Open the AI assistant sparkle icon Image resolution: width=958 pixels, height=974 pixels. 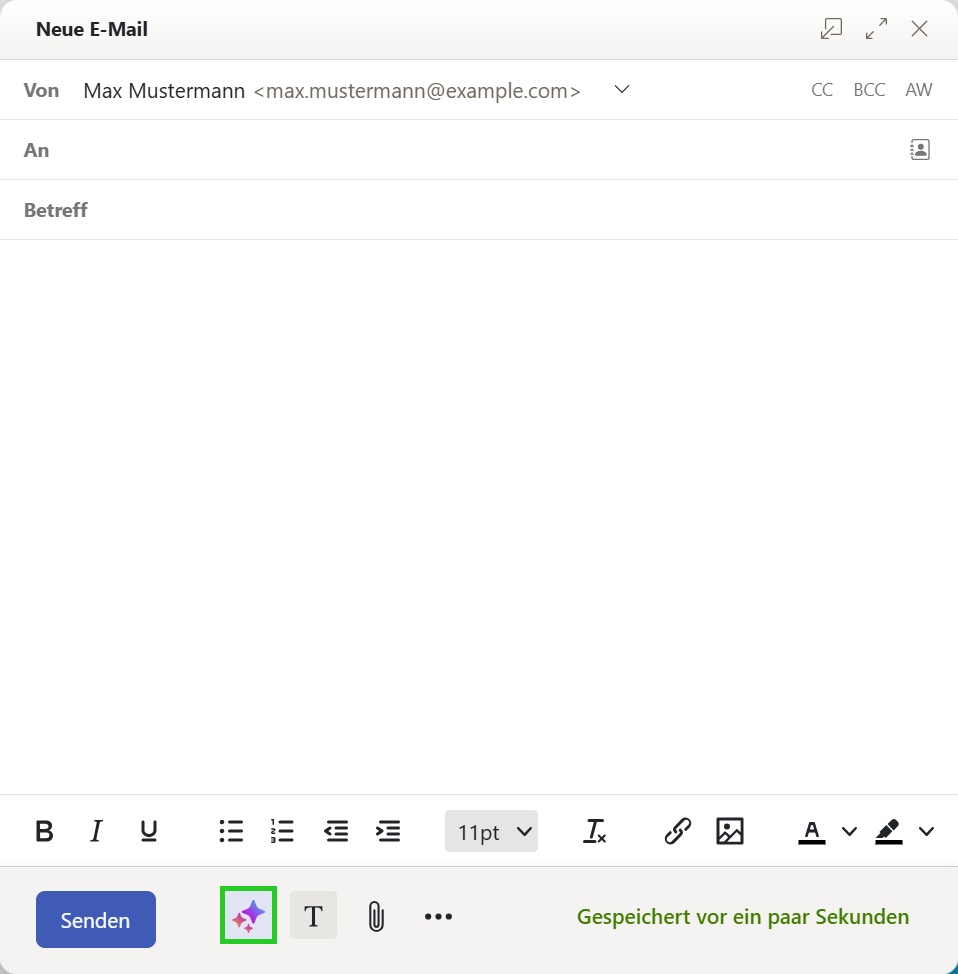point(249,916)
